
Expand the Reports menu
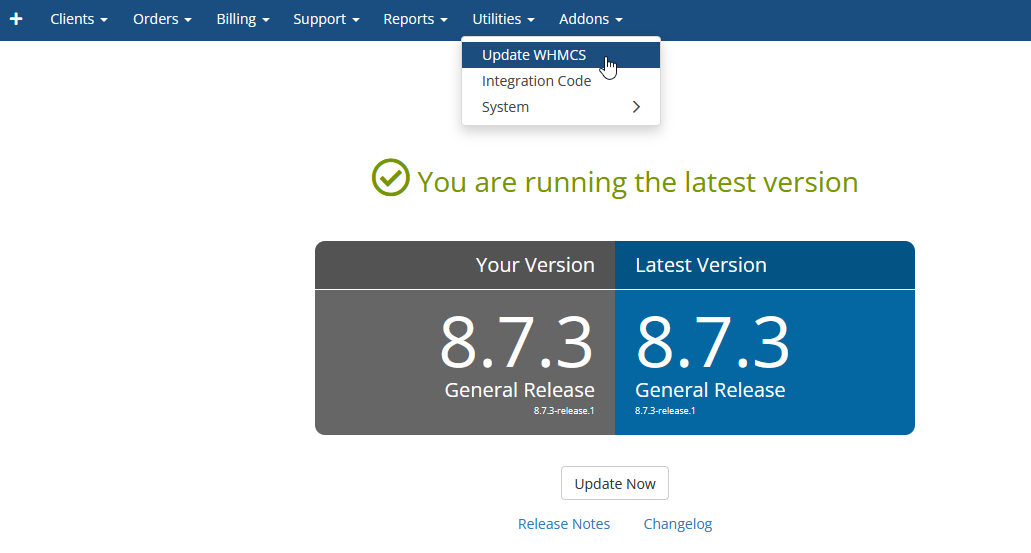coord(415,19)
